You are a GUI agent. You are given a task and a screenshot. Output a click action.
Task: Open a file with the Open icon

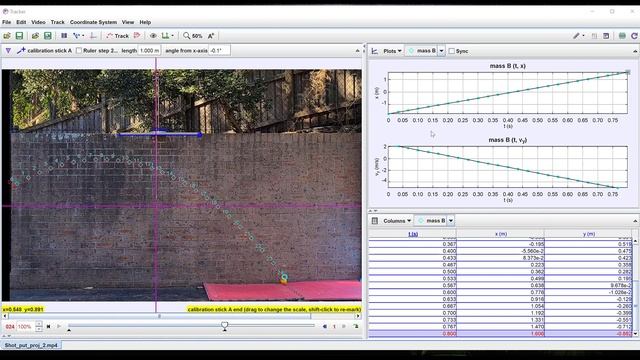pyautogui.click(x=7, y=36)
